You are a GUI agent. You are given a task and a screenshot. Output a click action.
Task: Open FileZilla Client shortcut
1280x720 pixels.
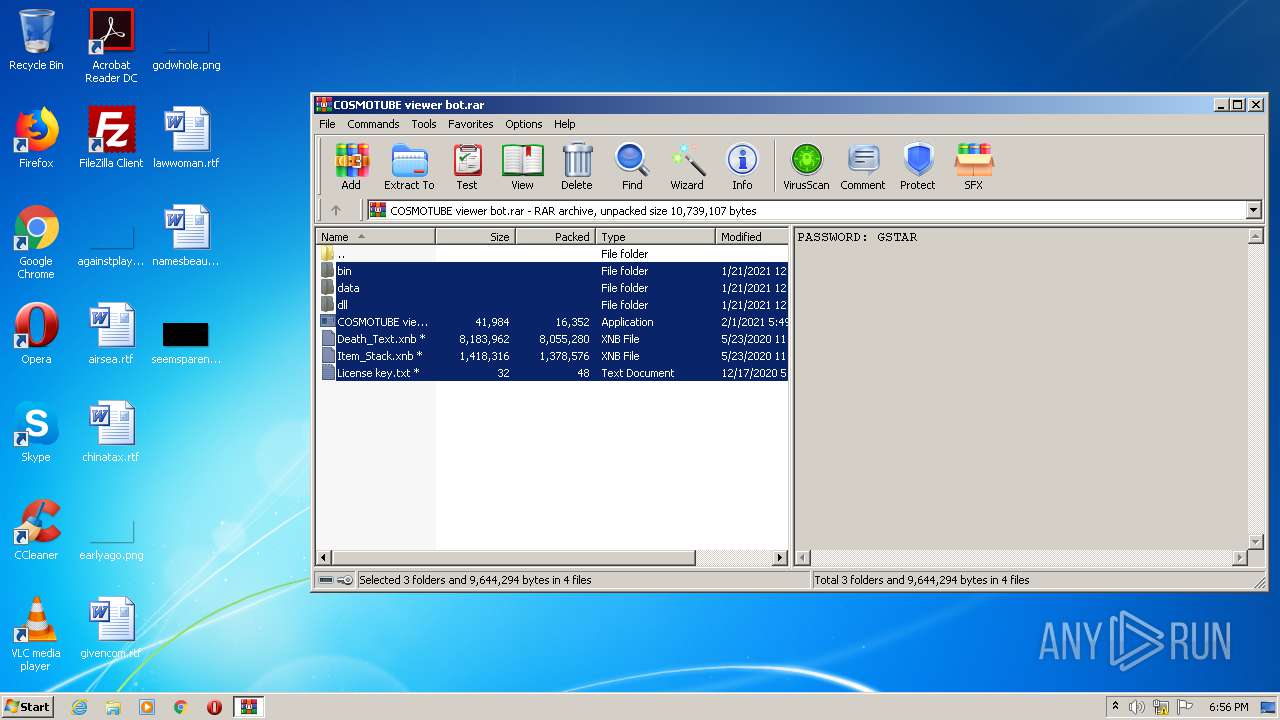coord(111,138)
